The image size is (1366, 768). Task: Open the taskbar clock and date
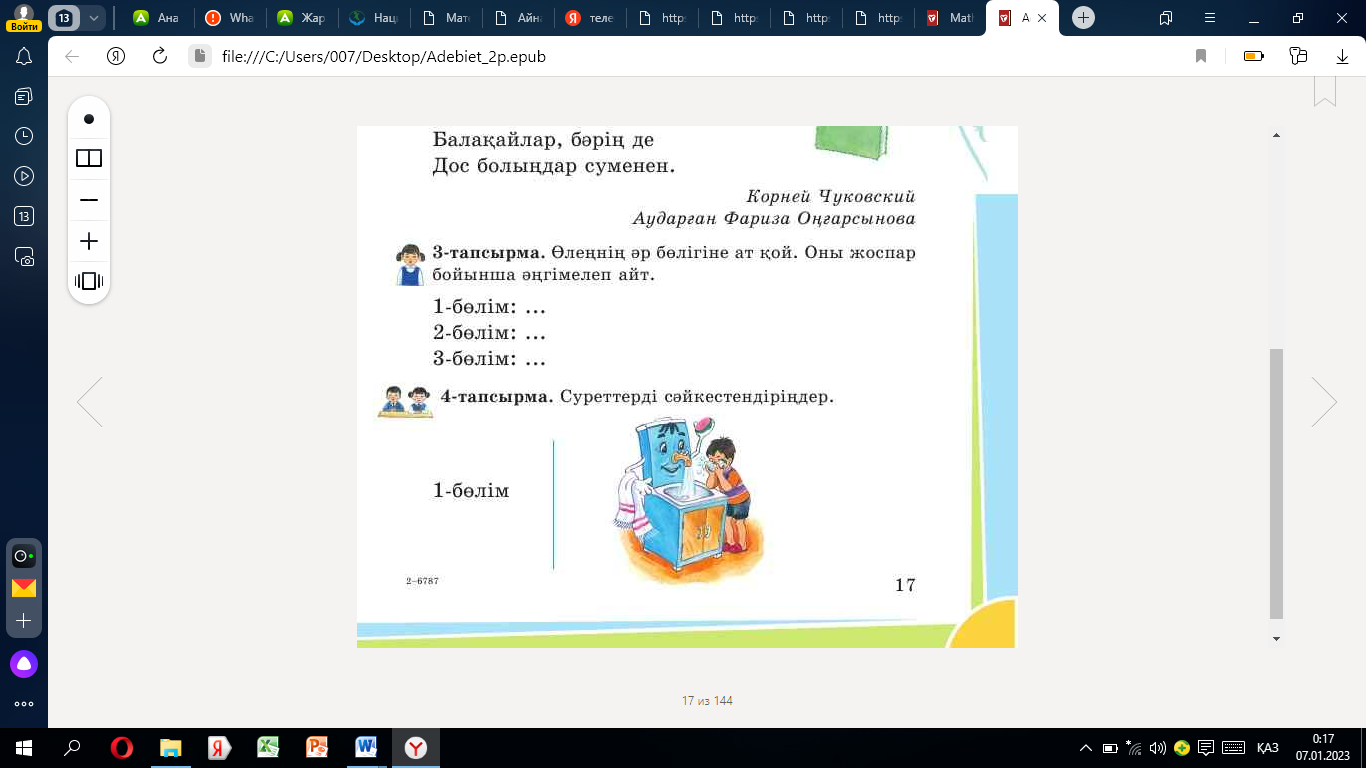point(1323,748)
